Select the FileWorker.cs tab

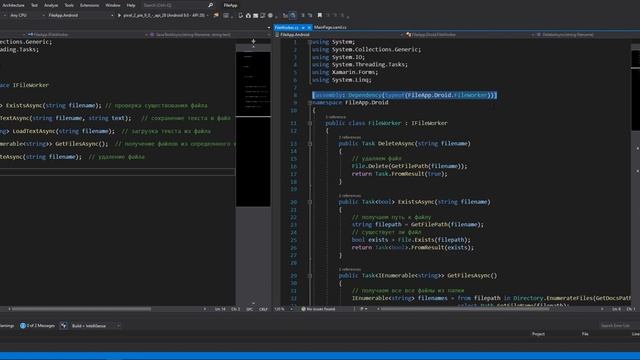(x=287, y=27)
